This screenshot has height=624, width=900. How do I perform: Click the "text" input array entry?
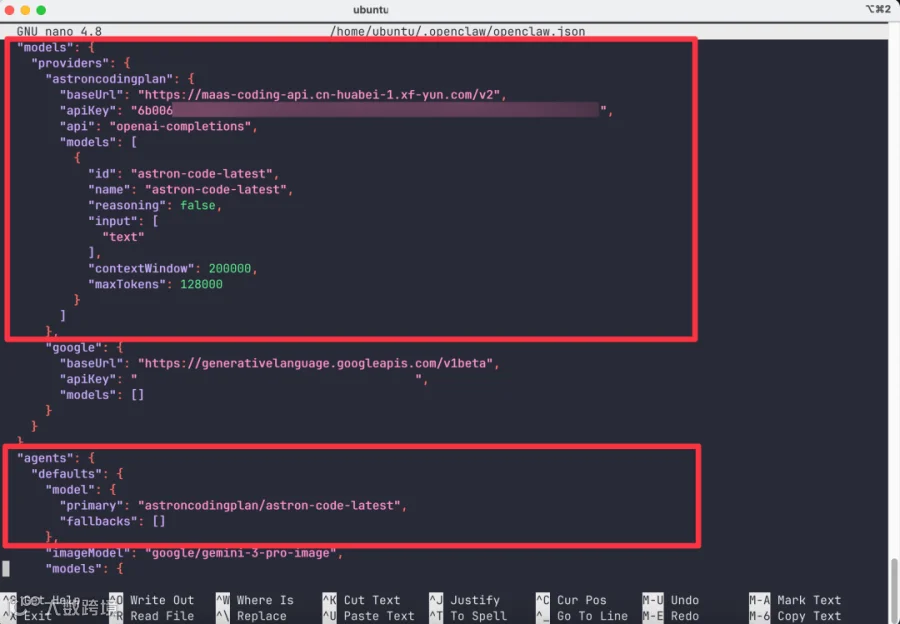123,237
